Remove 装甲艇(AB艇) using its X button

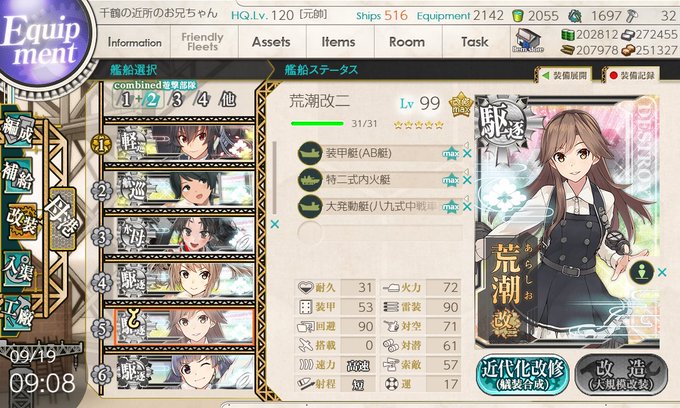pos(467,153)
